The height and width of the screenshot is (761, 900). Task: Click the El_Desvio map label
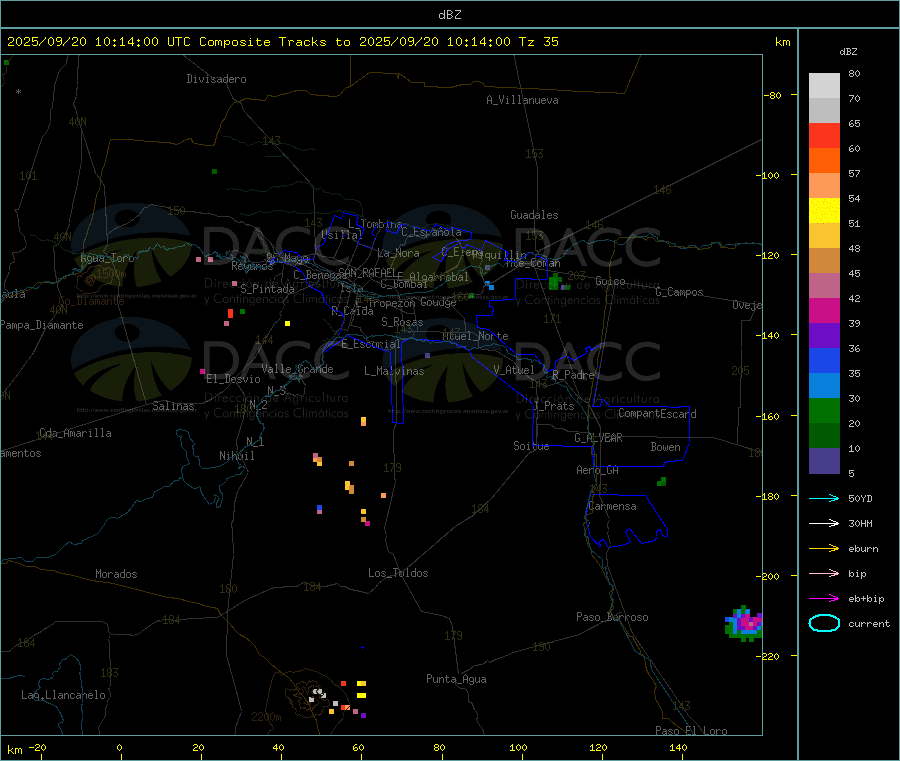point(233,379)
